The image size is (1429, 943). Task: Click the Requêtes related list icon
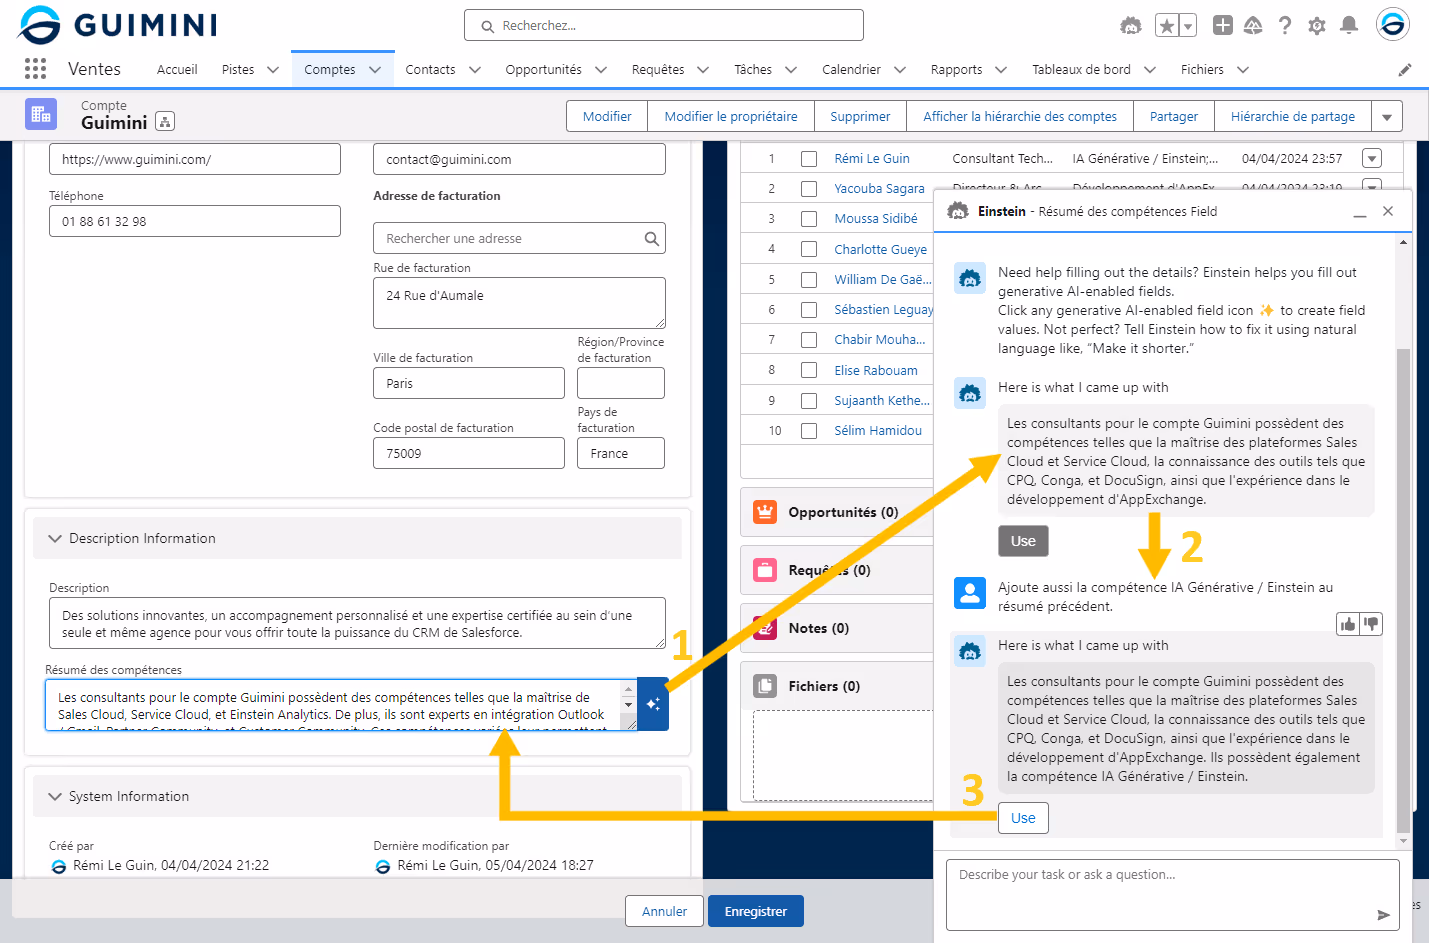coord(765,570)
